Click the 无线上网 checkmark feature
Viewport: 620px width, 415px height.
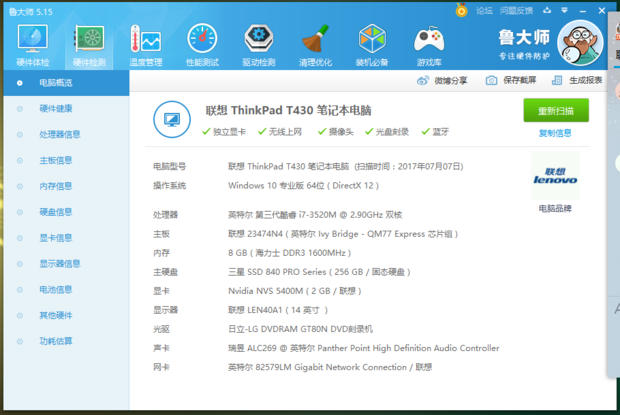pyautogui.click(x=280, y=132)
